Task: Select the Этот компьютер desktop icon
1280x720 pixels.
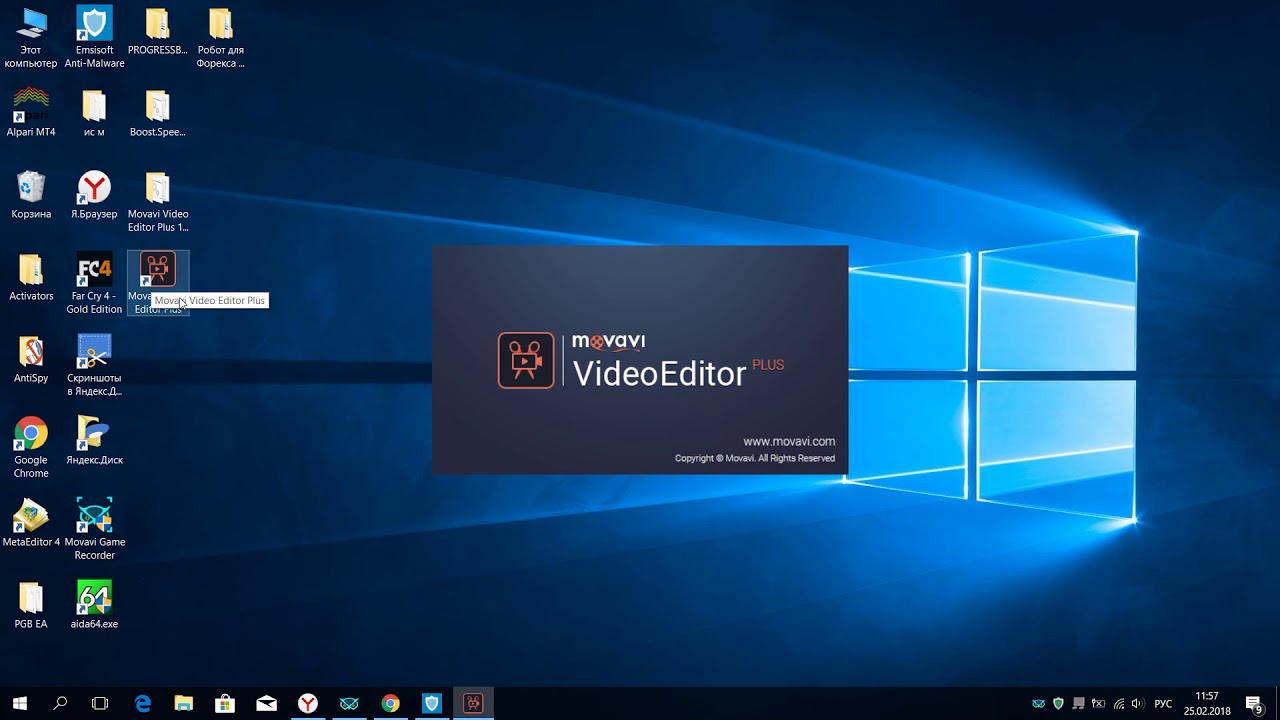Action: 31,38
